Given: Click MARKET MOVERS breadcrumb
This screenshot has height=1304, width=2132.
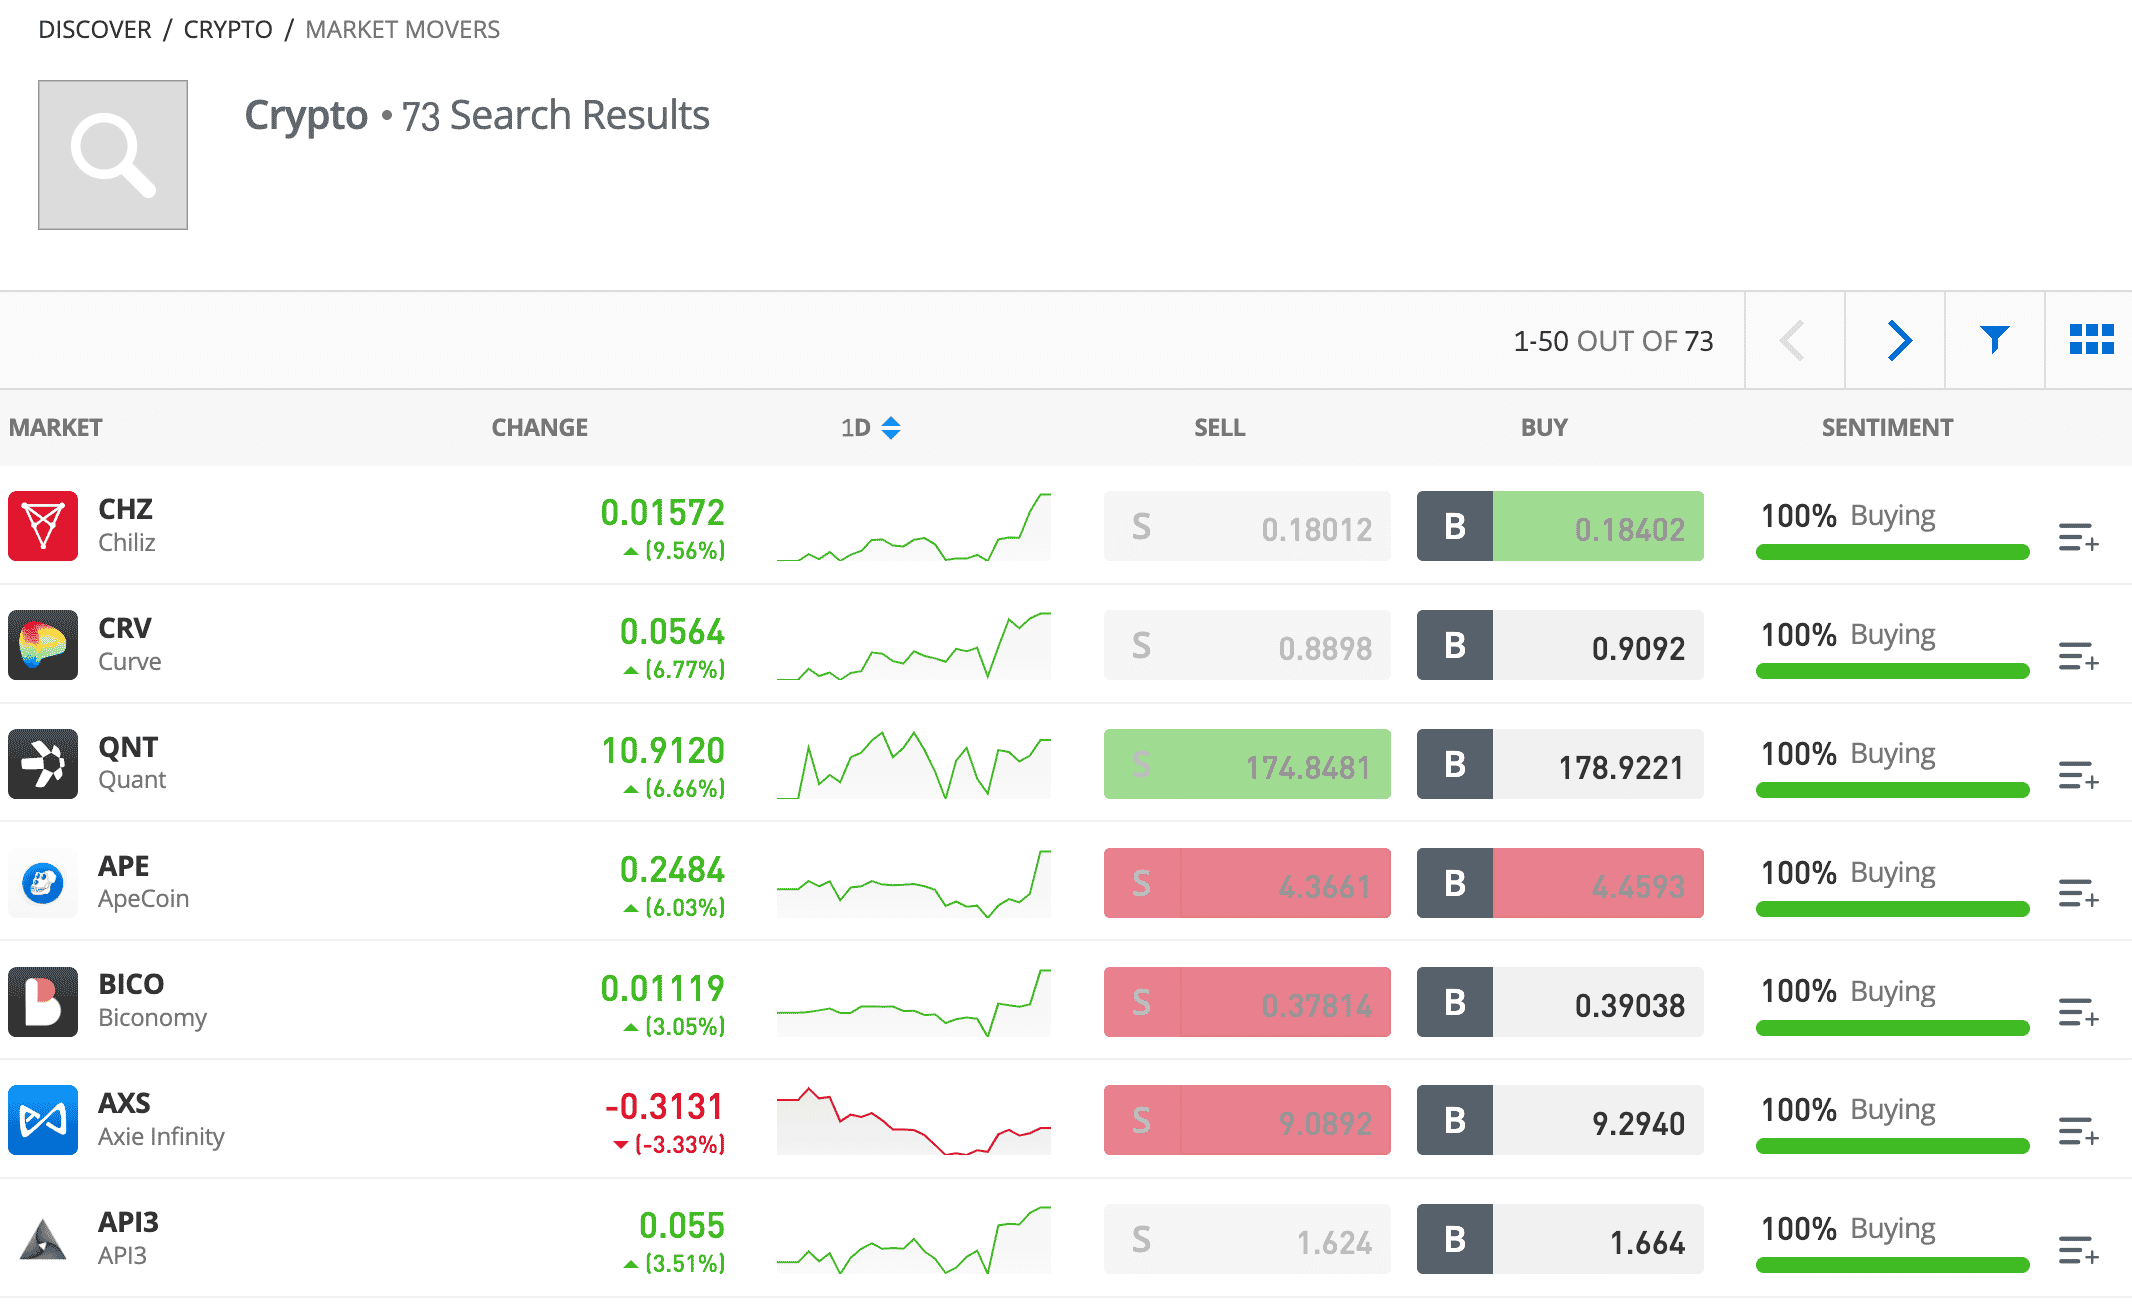Looking at the screenshot, I should pyautogui.click(x=402, y=30).
